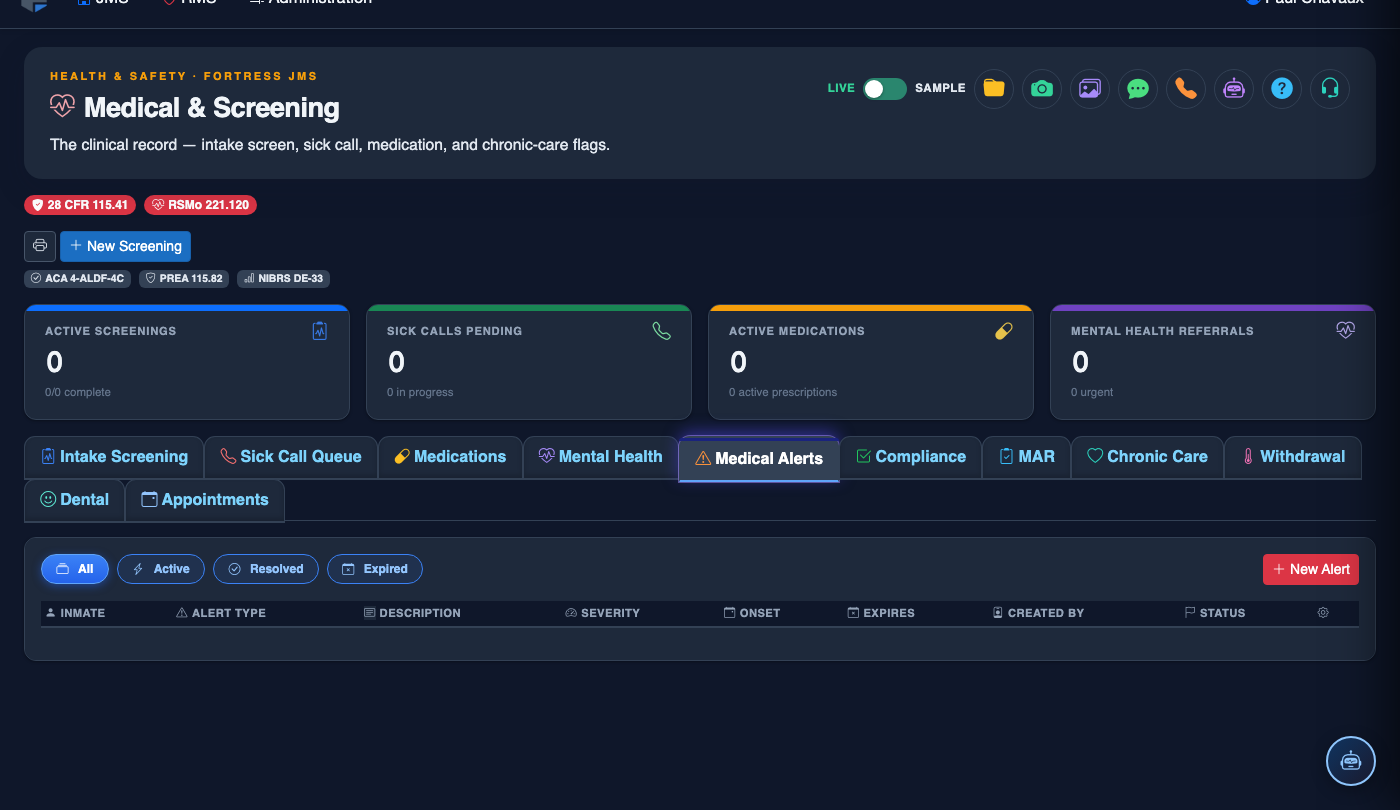Screen dimensions: 1400x810
Task: Click the NIBRS DE-33 tag
Action: point(283,278)
